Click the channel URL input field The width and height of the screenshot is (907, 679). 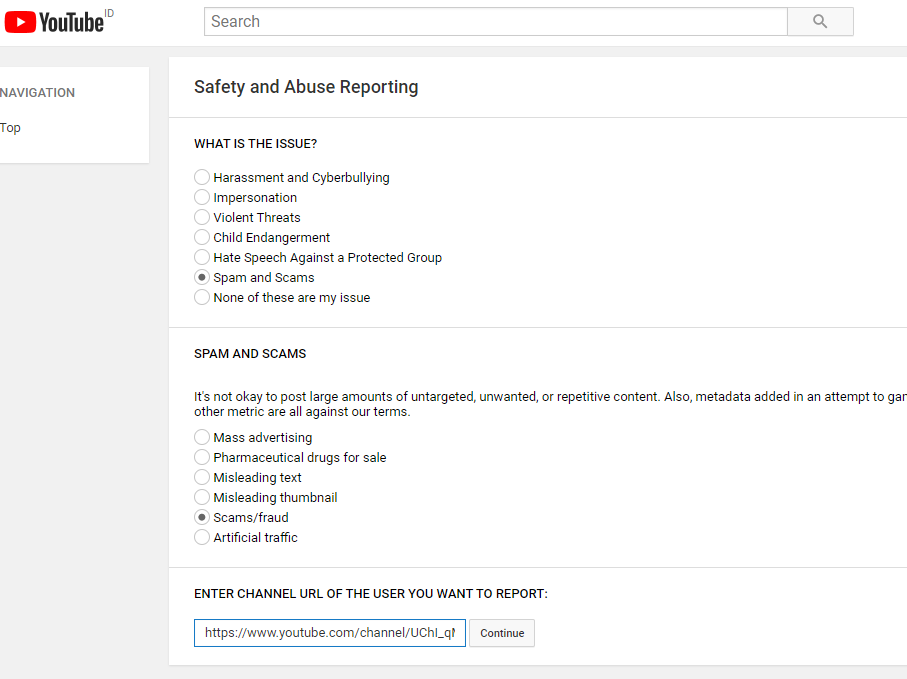pyautogui.click(x=330, y=633)
